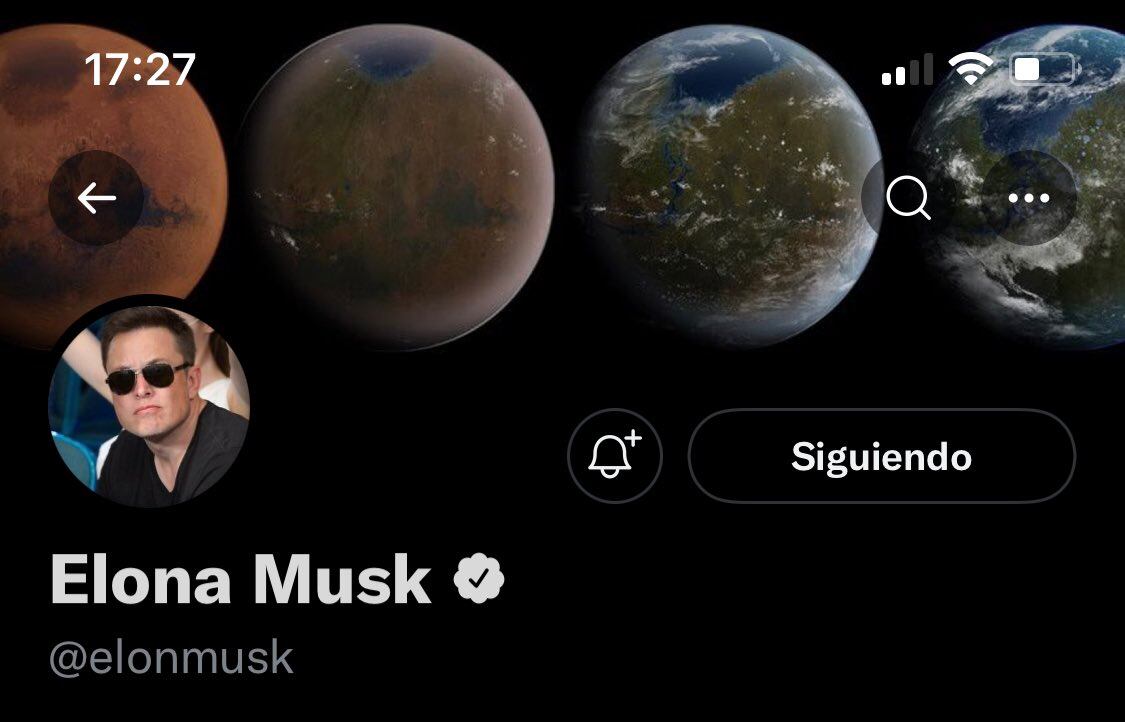Enable notifications with the bell plus icon

(x=615, y=456)
